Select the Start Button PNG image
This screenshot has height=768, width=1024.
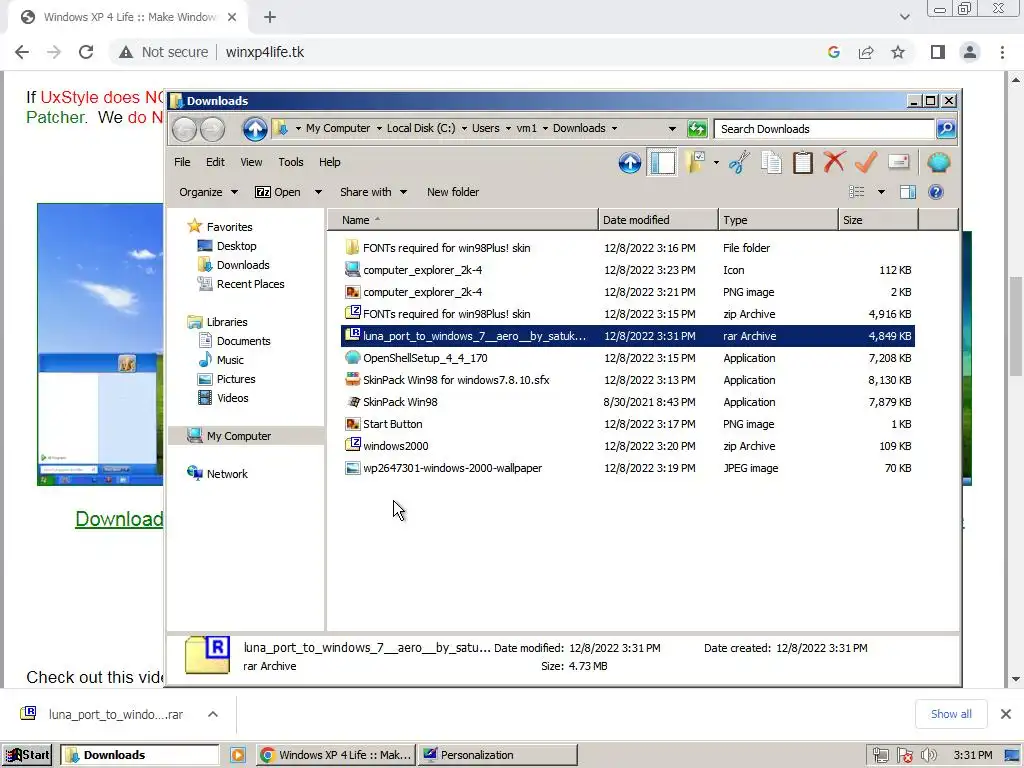pyautogui.click(x=628, y=424)
